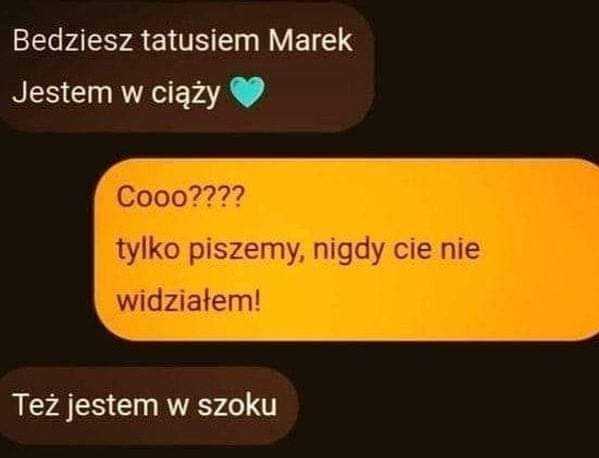
Task: Click the word 'jestem' in bottom message
Action: (113, 406)
